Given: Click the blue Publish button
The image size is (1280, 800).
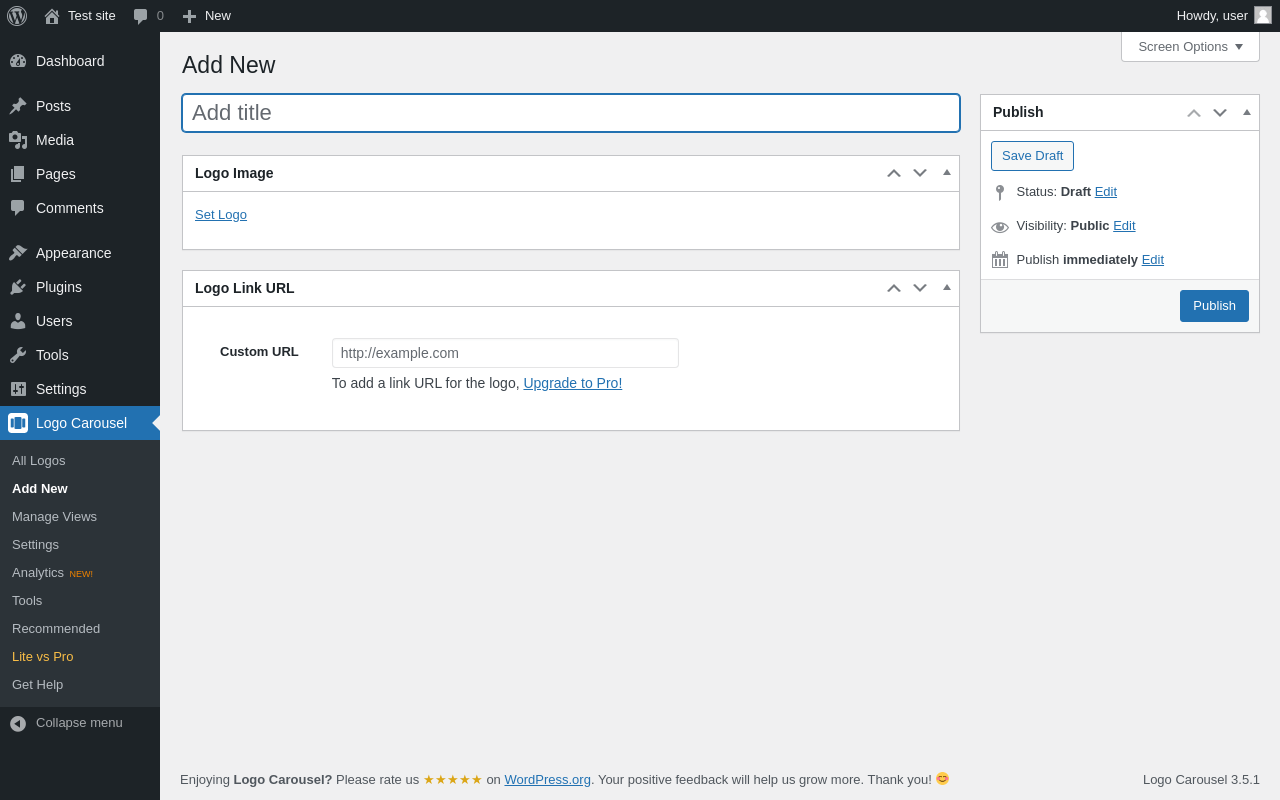Looking at the screenshot, I should pyautogui.click(x=1214, y=306).
